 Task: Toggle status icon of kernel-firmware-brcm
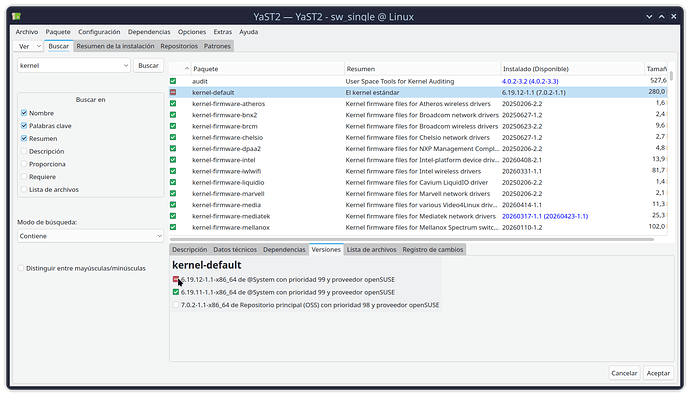pos(173,126)
